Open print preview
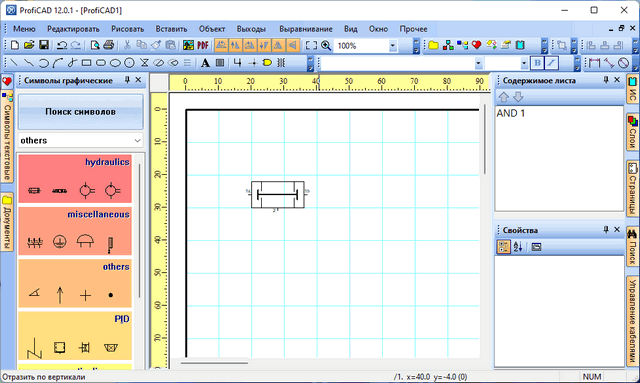 coord(95,45)
